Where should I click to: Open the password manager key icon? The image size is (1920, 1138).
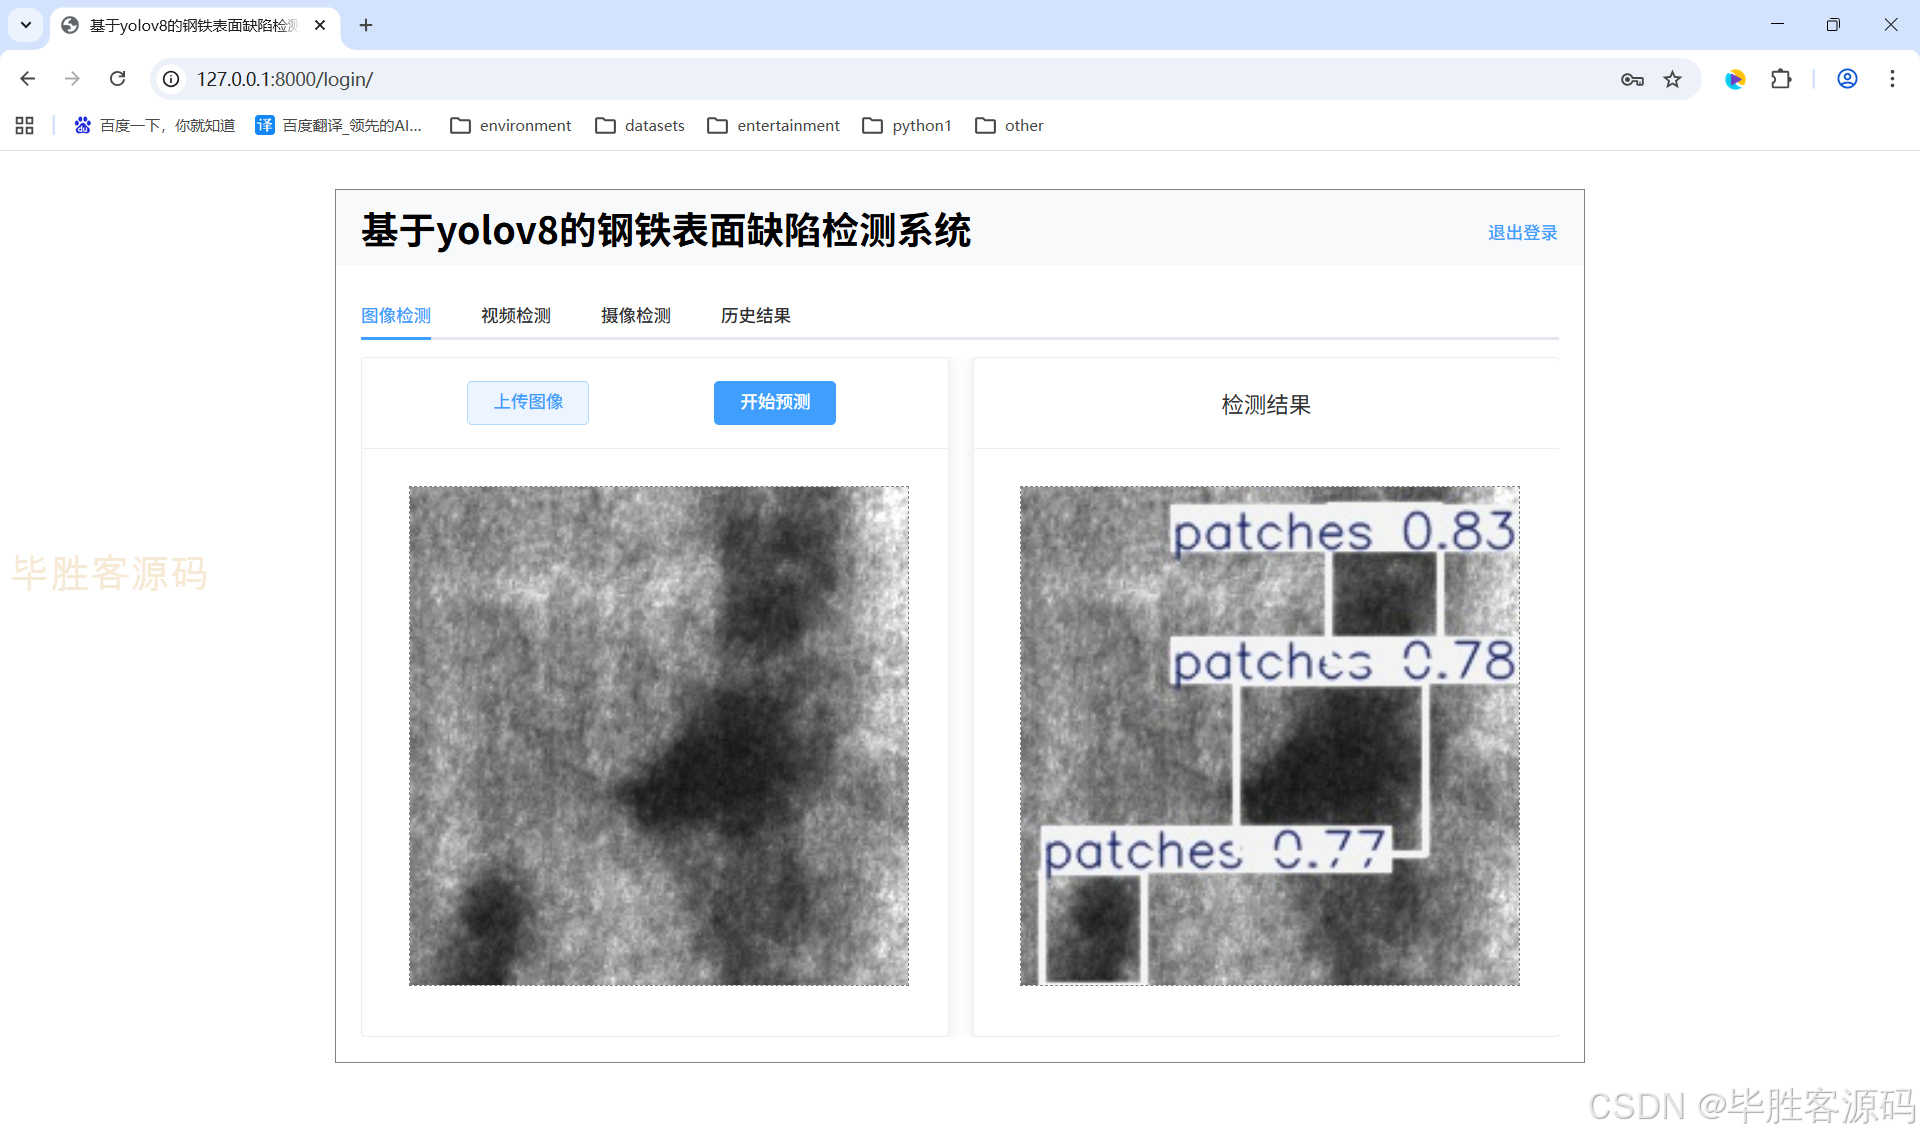click(1632, 79)
